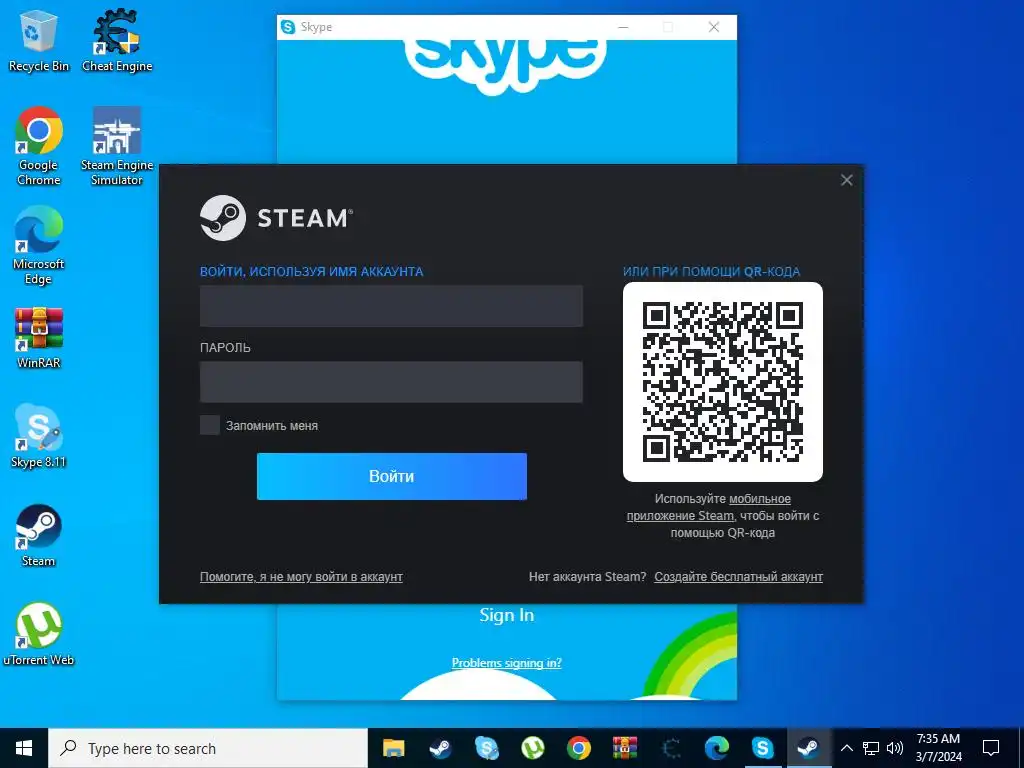
Task: Switch to the running Skype taskbar window
Action: pos(763,748)
